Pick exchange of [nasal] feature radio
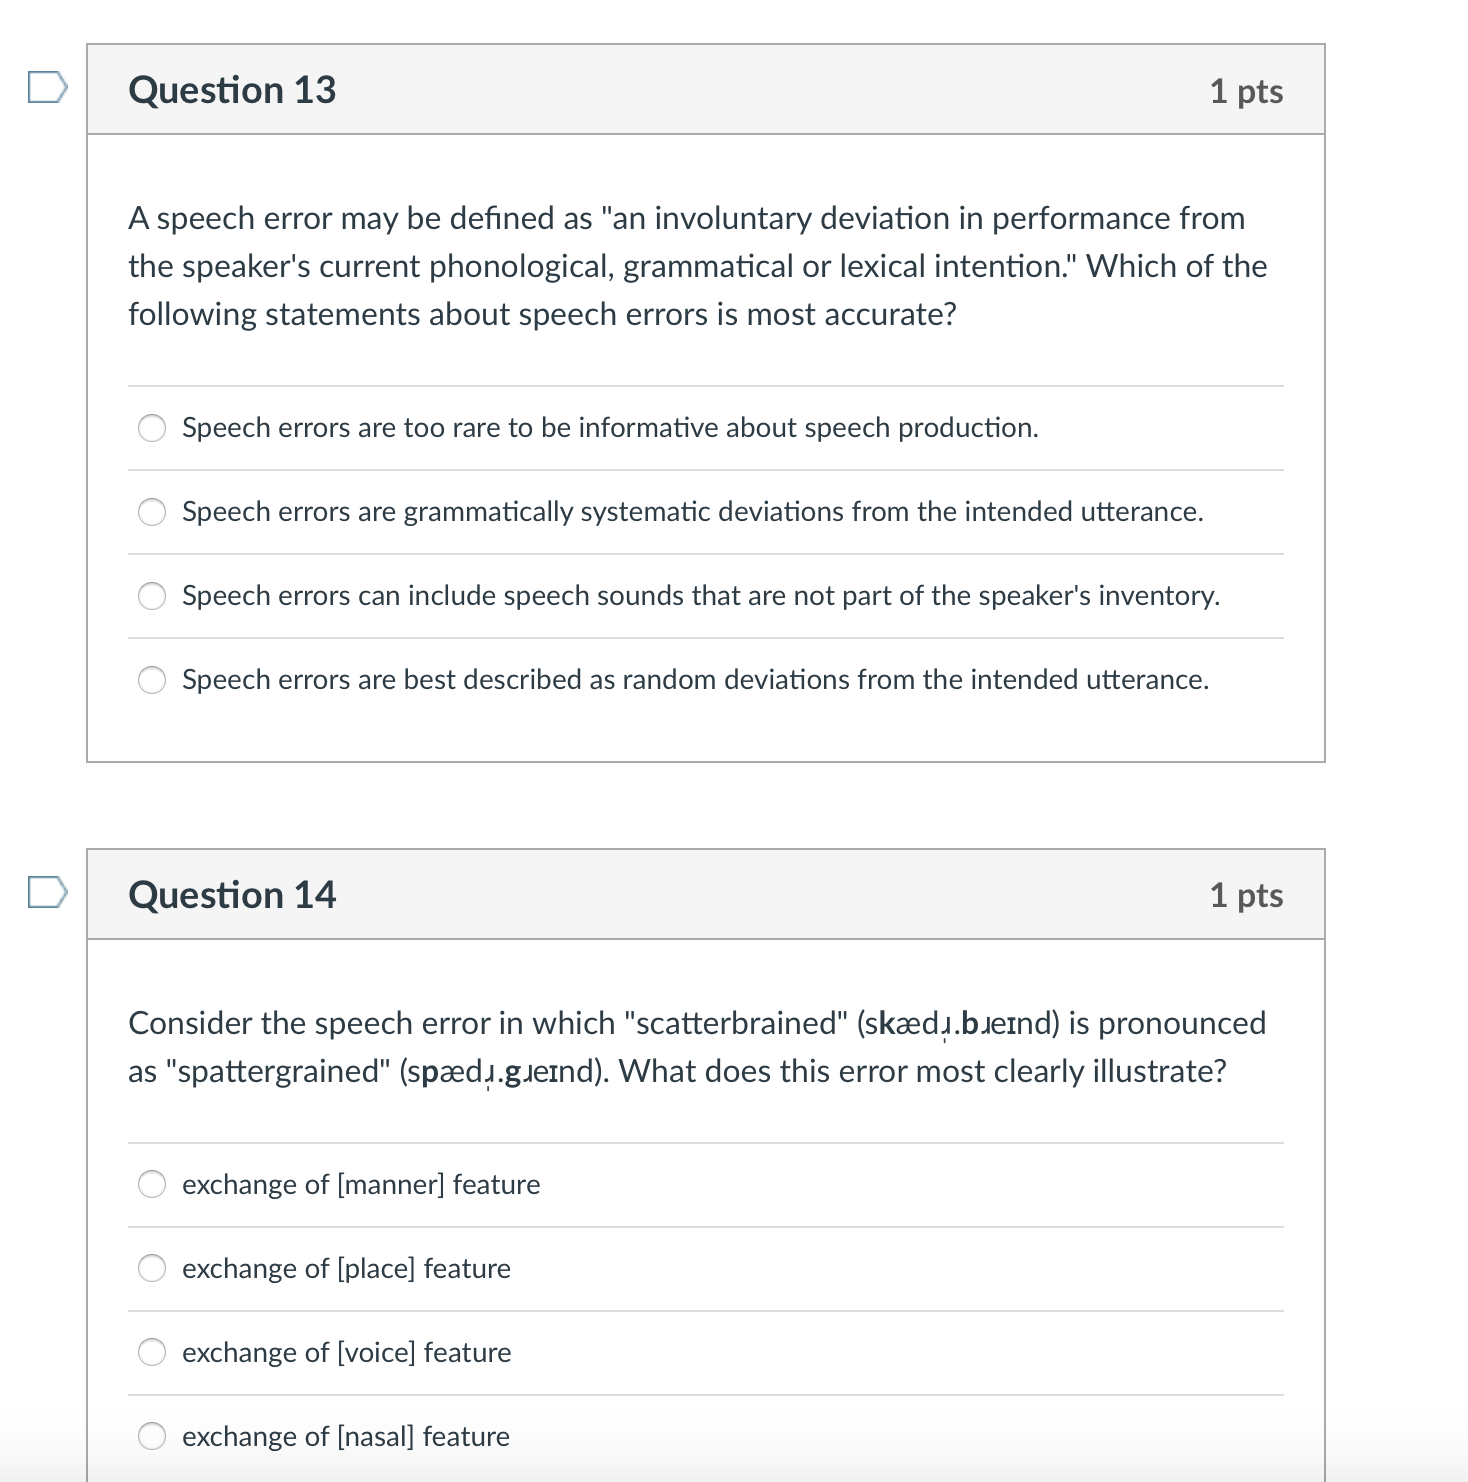Viewport: 1468px width, 1482px height. 152,1436
